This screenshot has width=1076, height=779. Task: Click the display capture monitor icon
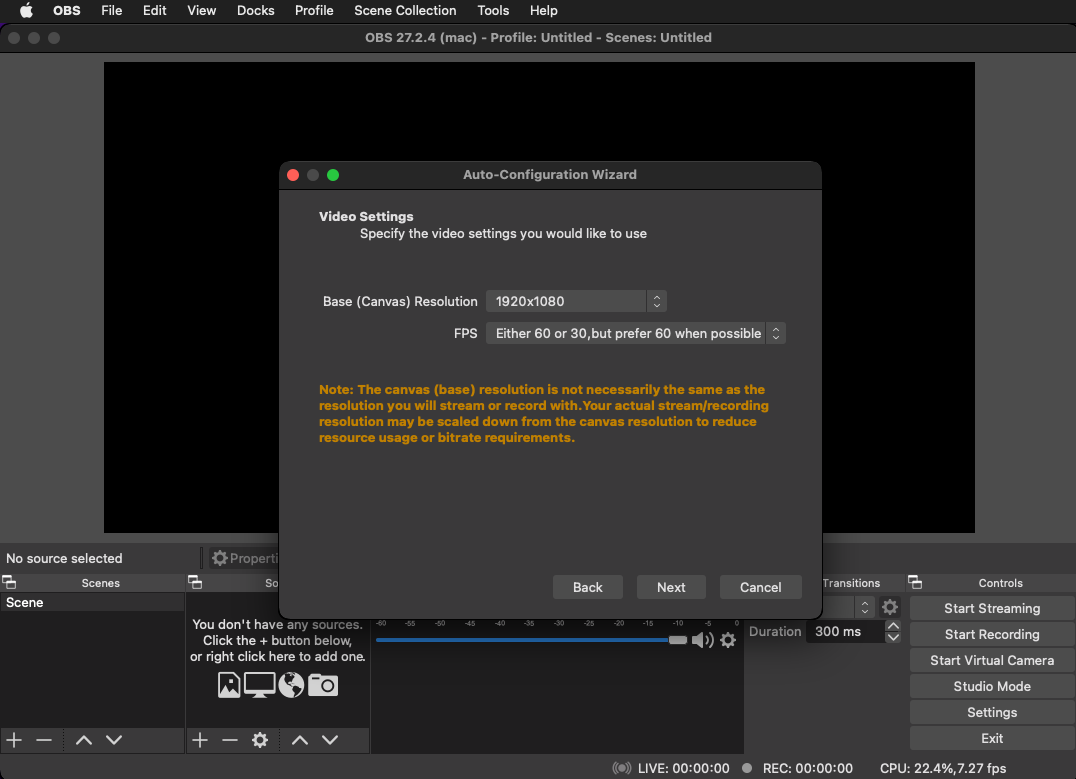click(x=260, y=685)
